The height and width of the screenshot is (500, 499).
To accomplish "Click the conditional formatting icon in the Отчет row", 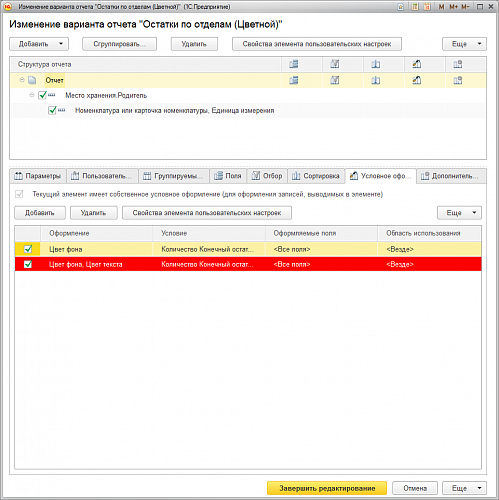I will point(417,80).
